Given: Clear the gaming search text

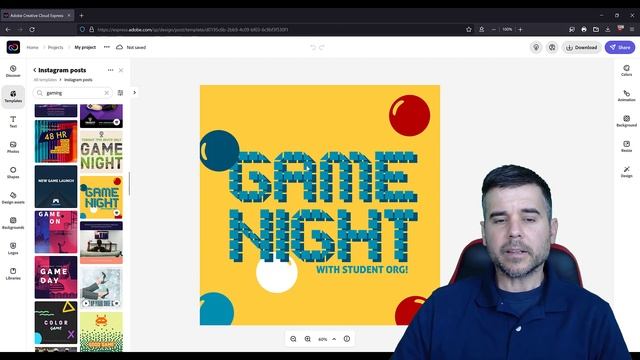Looking at the screenshot, I should pos(107,93).
